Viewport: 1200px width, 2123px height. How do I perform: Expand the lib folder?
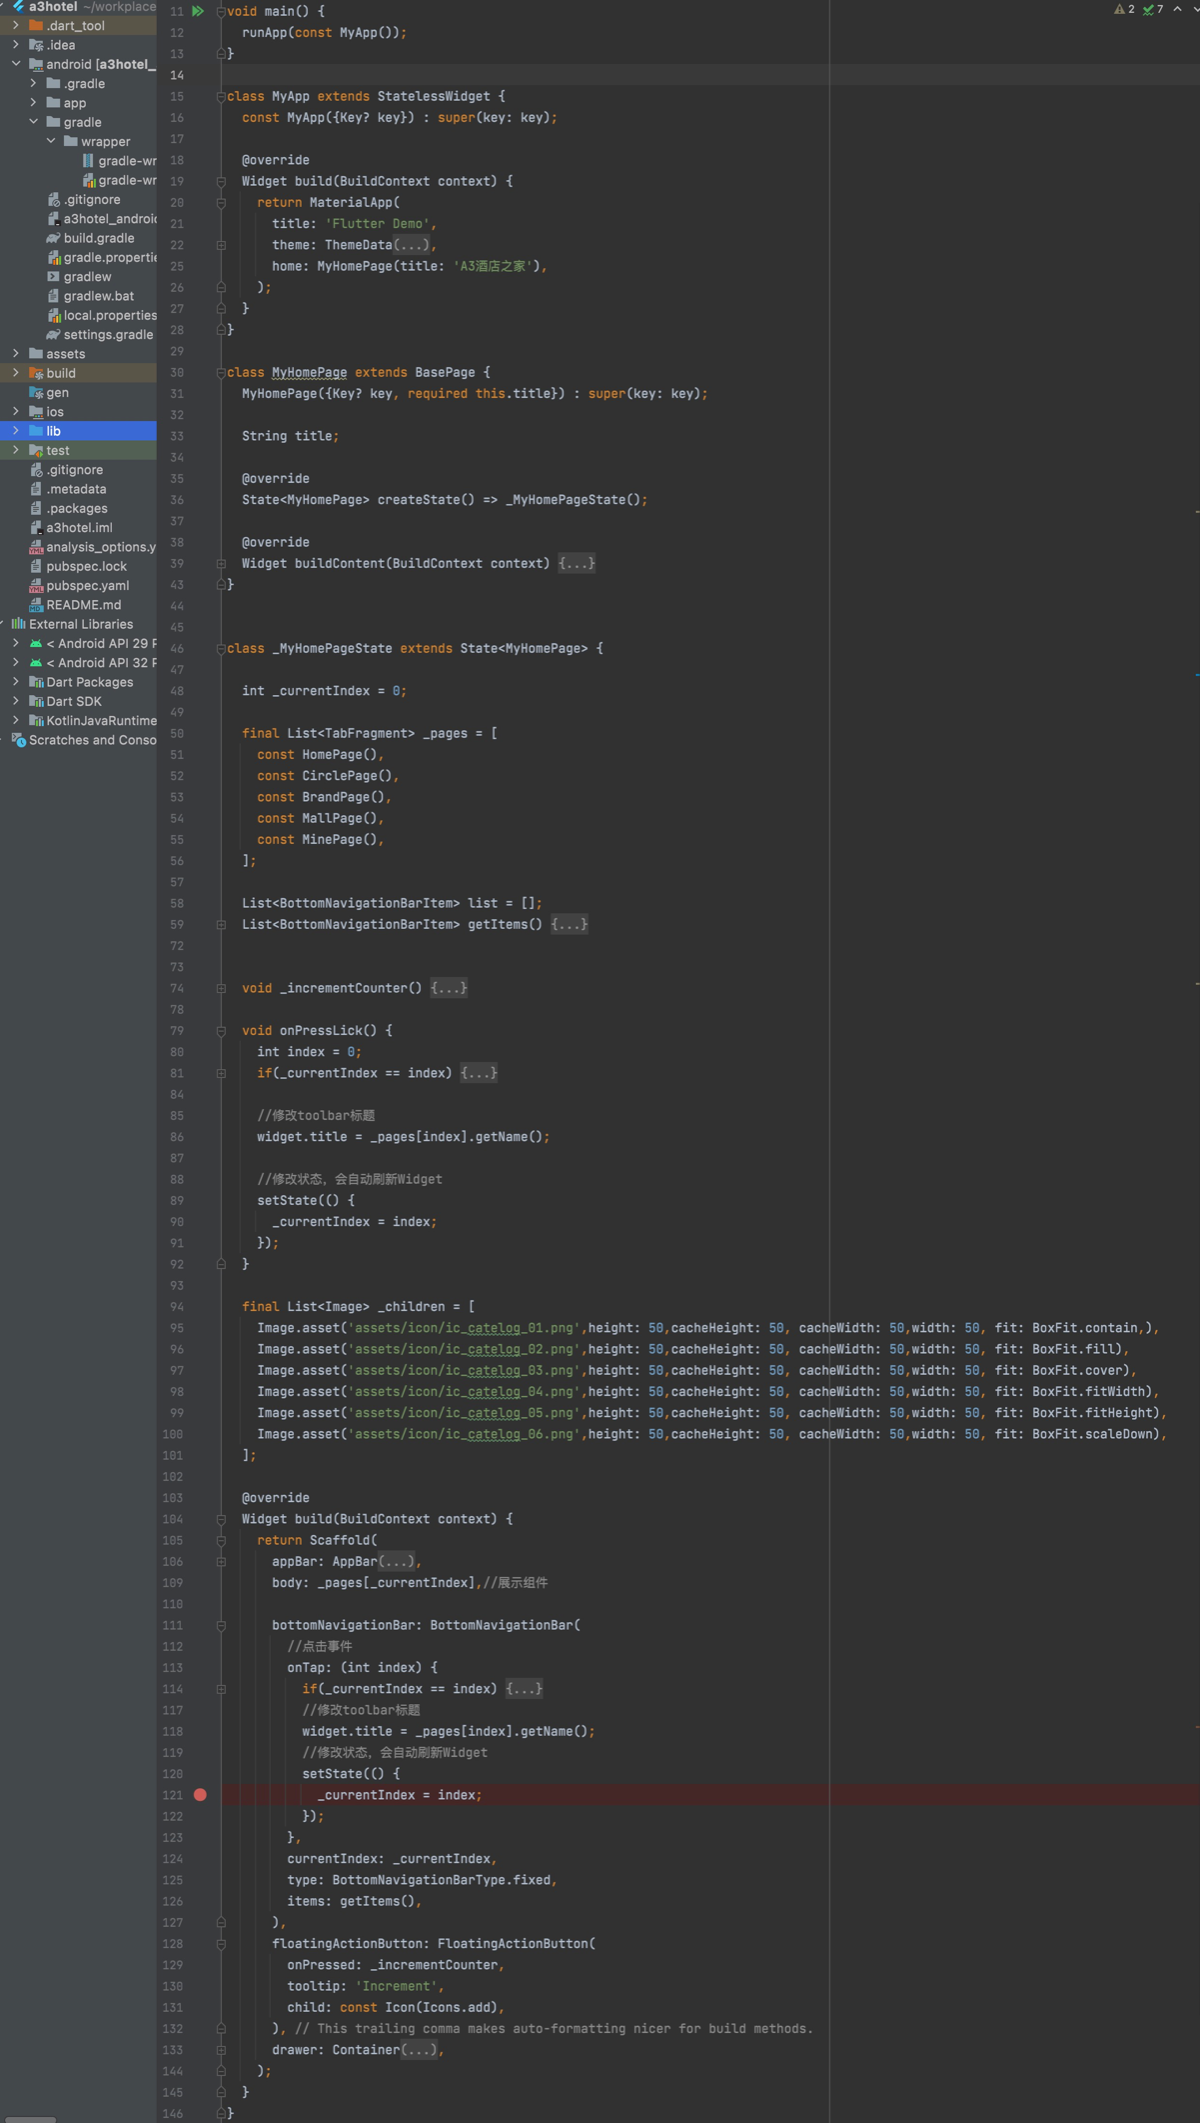(16, 431)
